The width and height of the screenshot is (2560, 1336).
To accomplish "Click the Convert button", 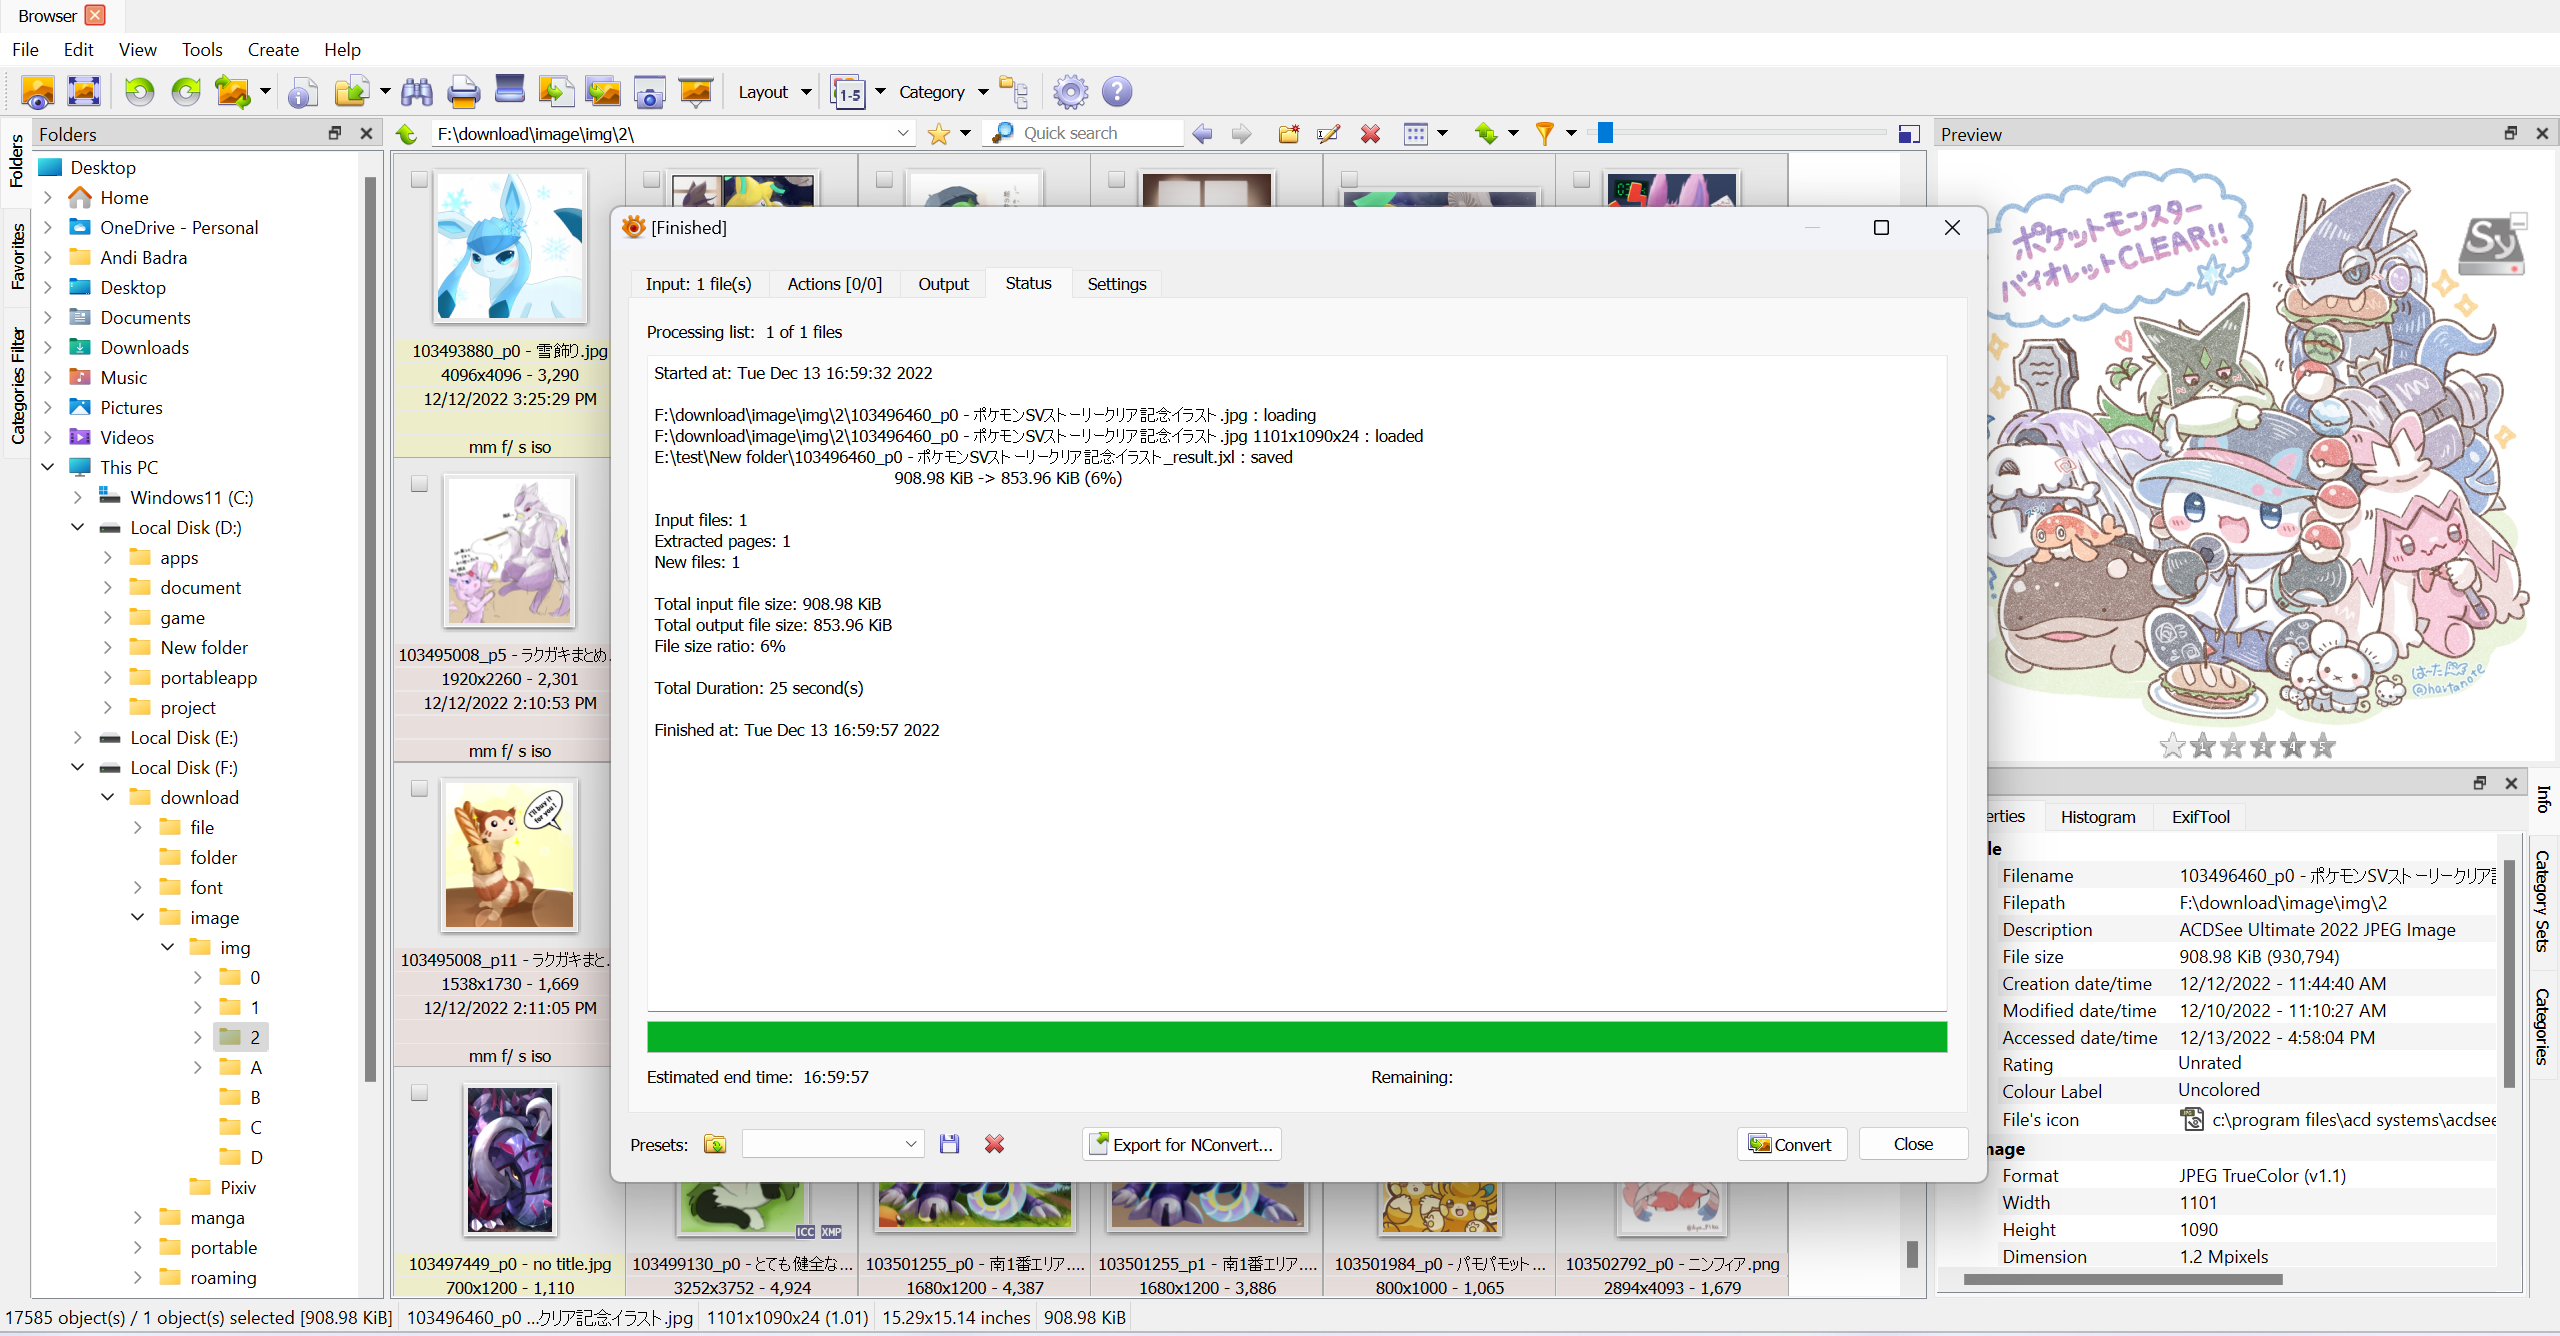I will coord(1790,1144).
